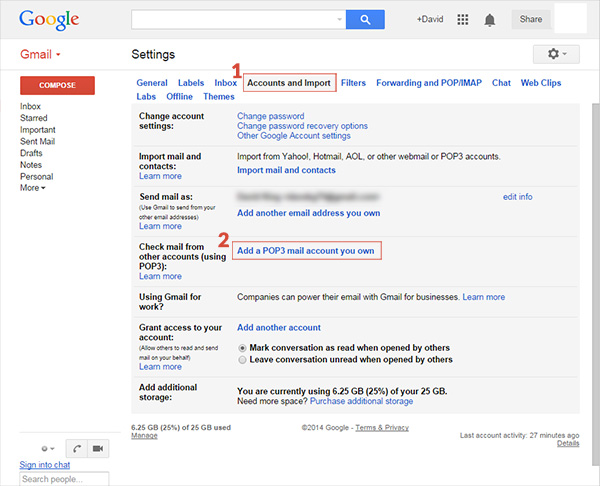Open the settings gear menu
This screenshot has width=600, height=486.
557,54
